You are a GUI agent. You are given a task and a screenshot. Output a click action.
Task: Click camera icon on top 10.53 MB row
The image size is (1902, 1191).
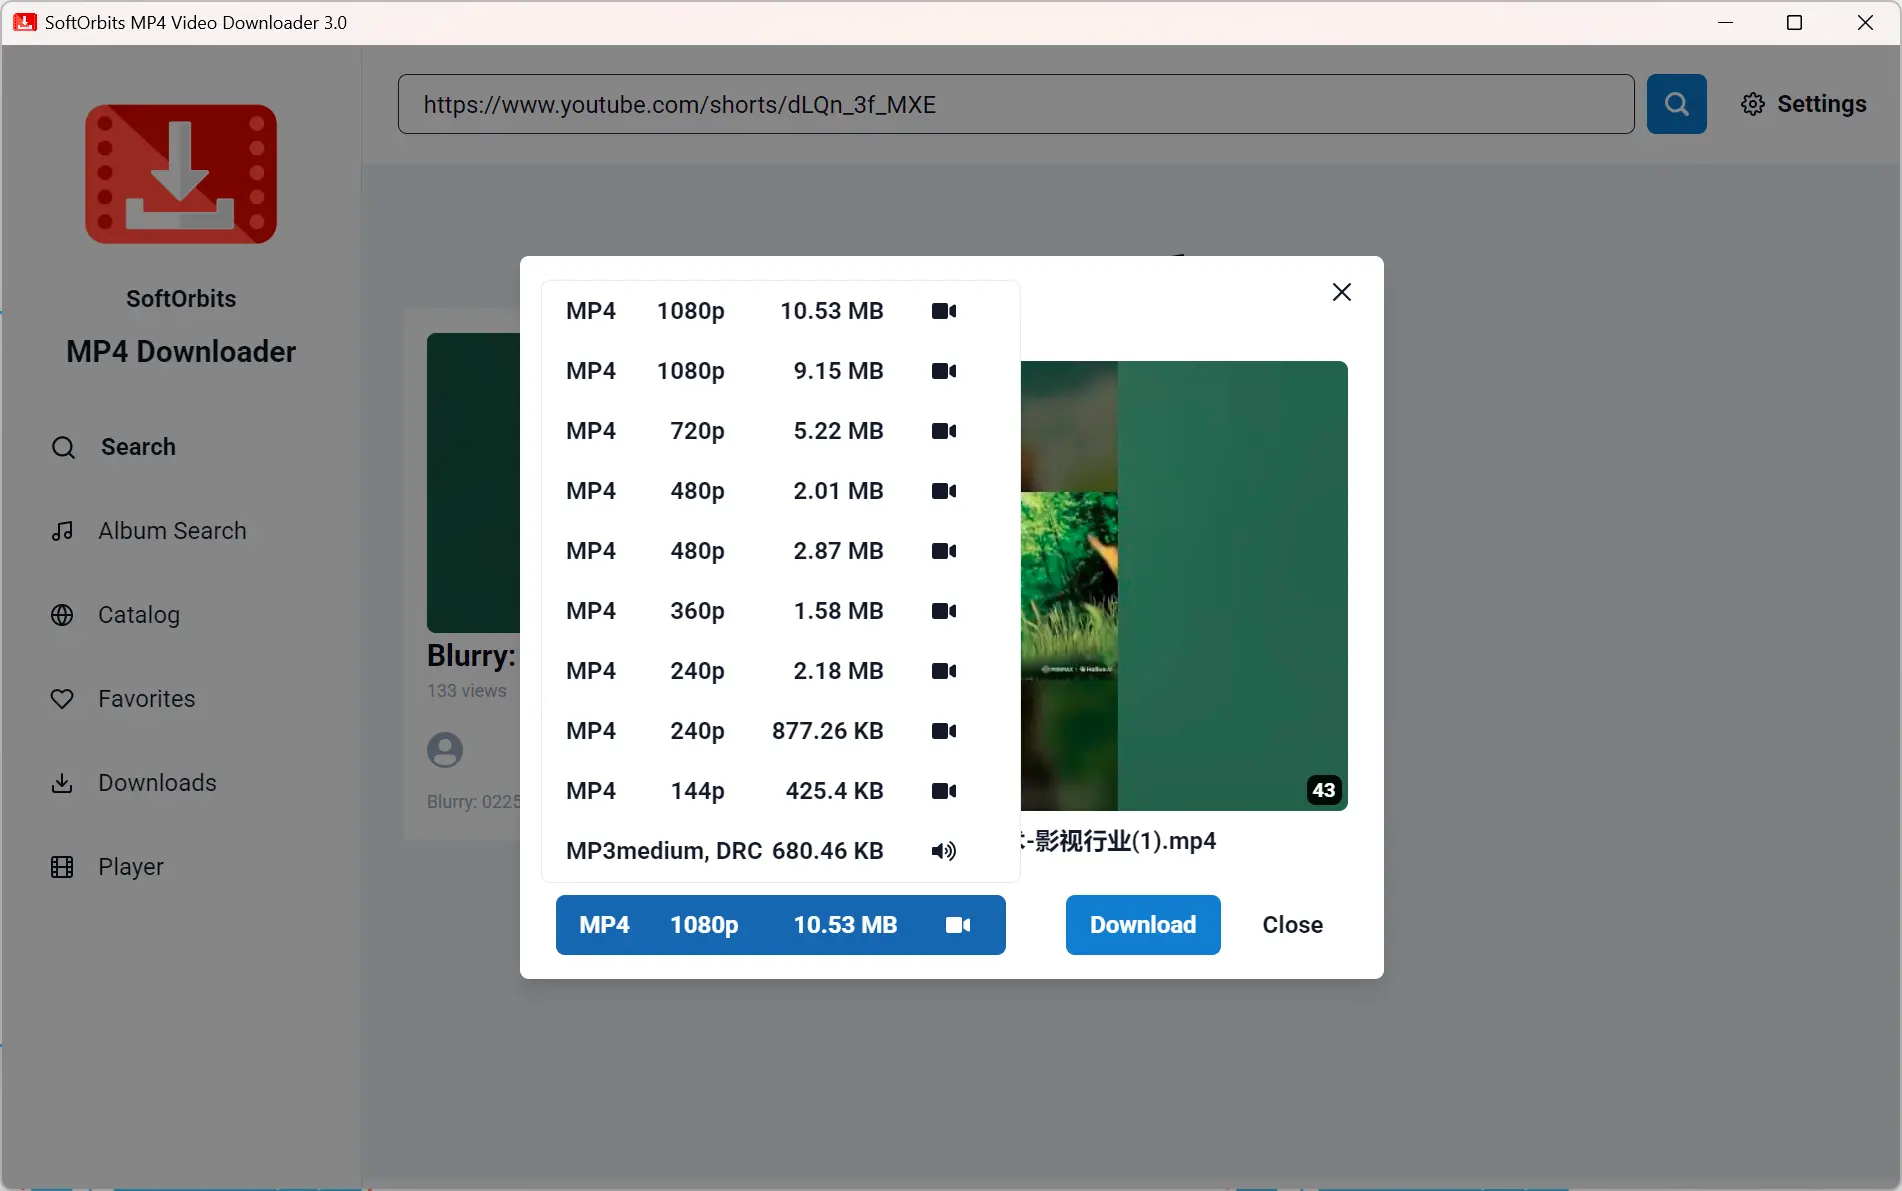[944, 311]
